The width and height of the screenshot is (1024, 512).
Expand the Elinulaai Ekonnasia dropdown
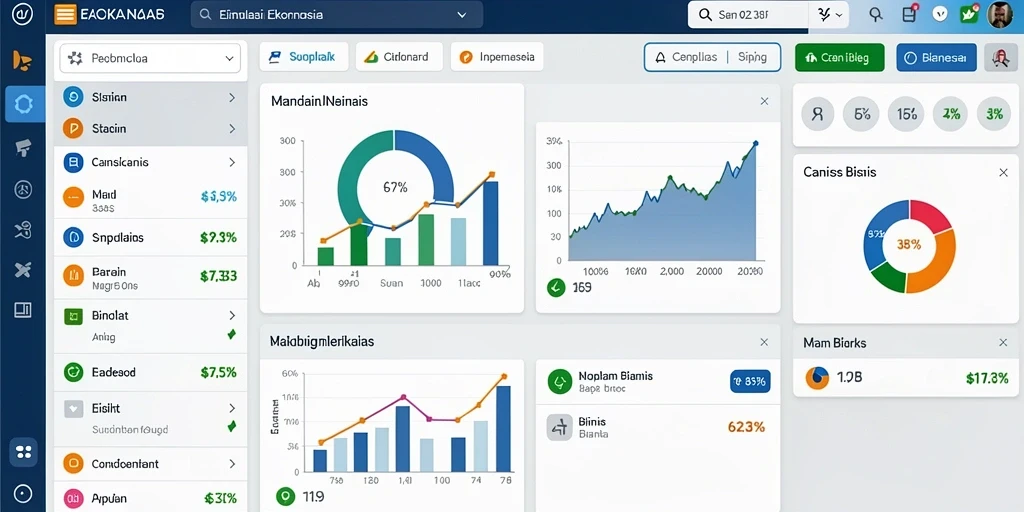336,14
